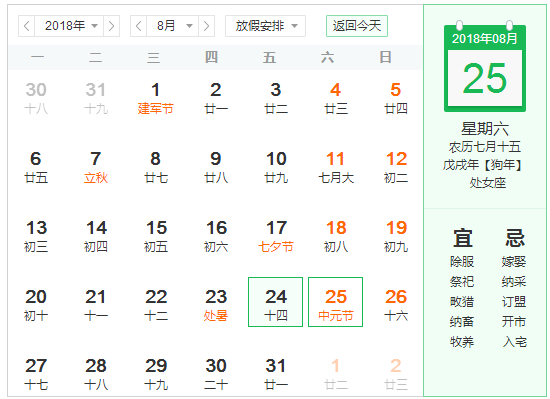The height and width of the screenshot is (399, 550).
Task: Select greyed September 2 廿三
Action: coord(396,374)
